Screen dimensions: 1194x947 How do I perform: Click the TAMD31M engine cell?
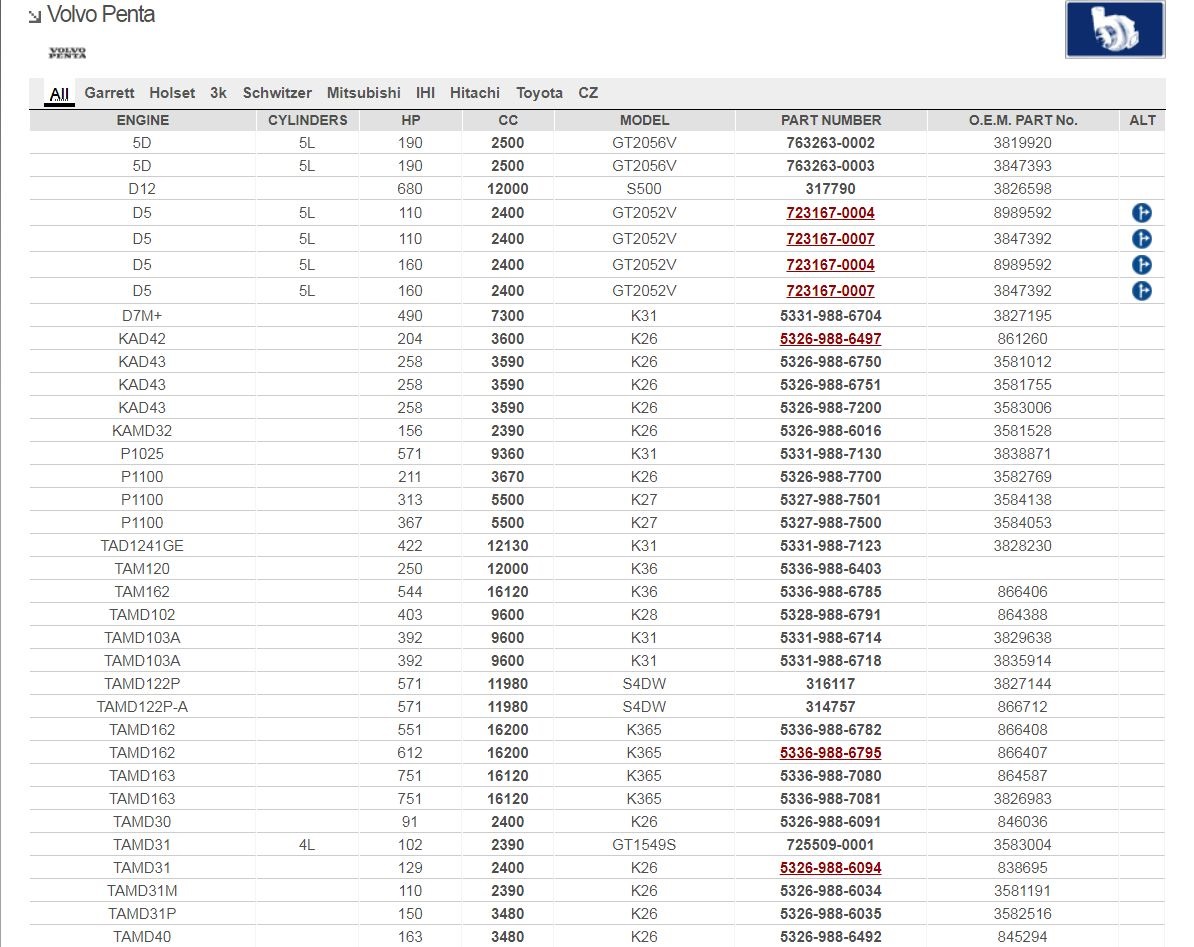click(142, 891)
